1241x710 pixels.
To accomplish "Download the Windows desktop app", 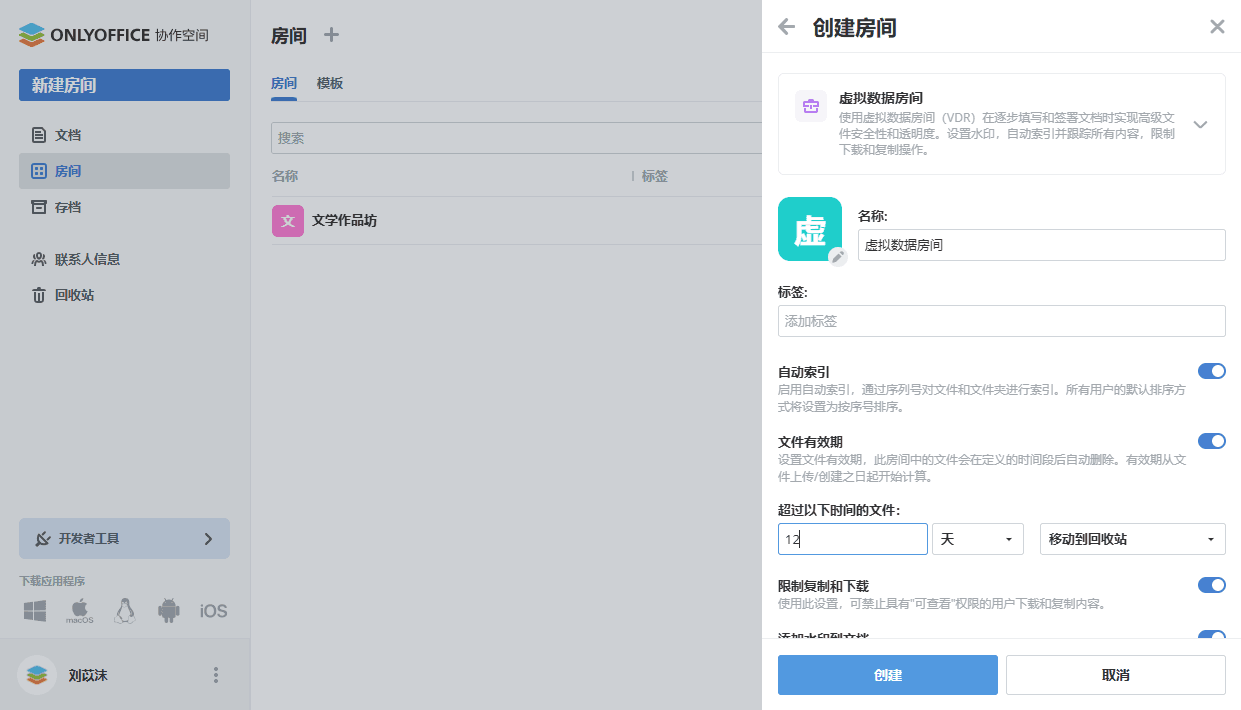I will (x=36, y=611).
